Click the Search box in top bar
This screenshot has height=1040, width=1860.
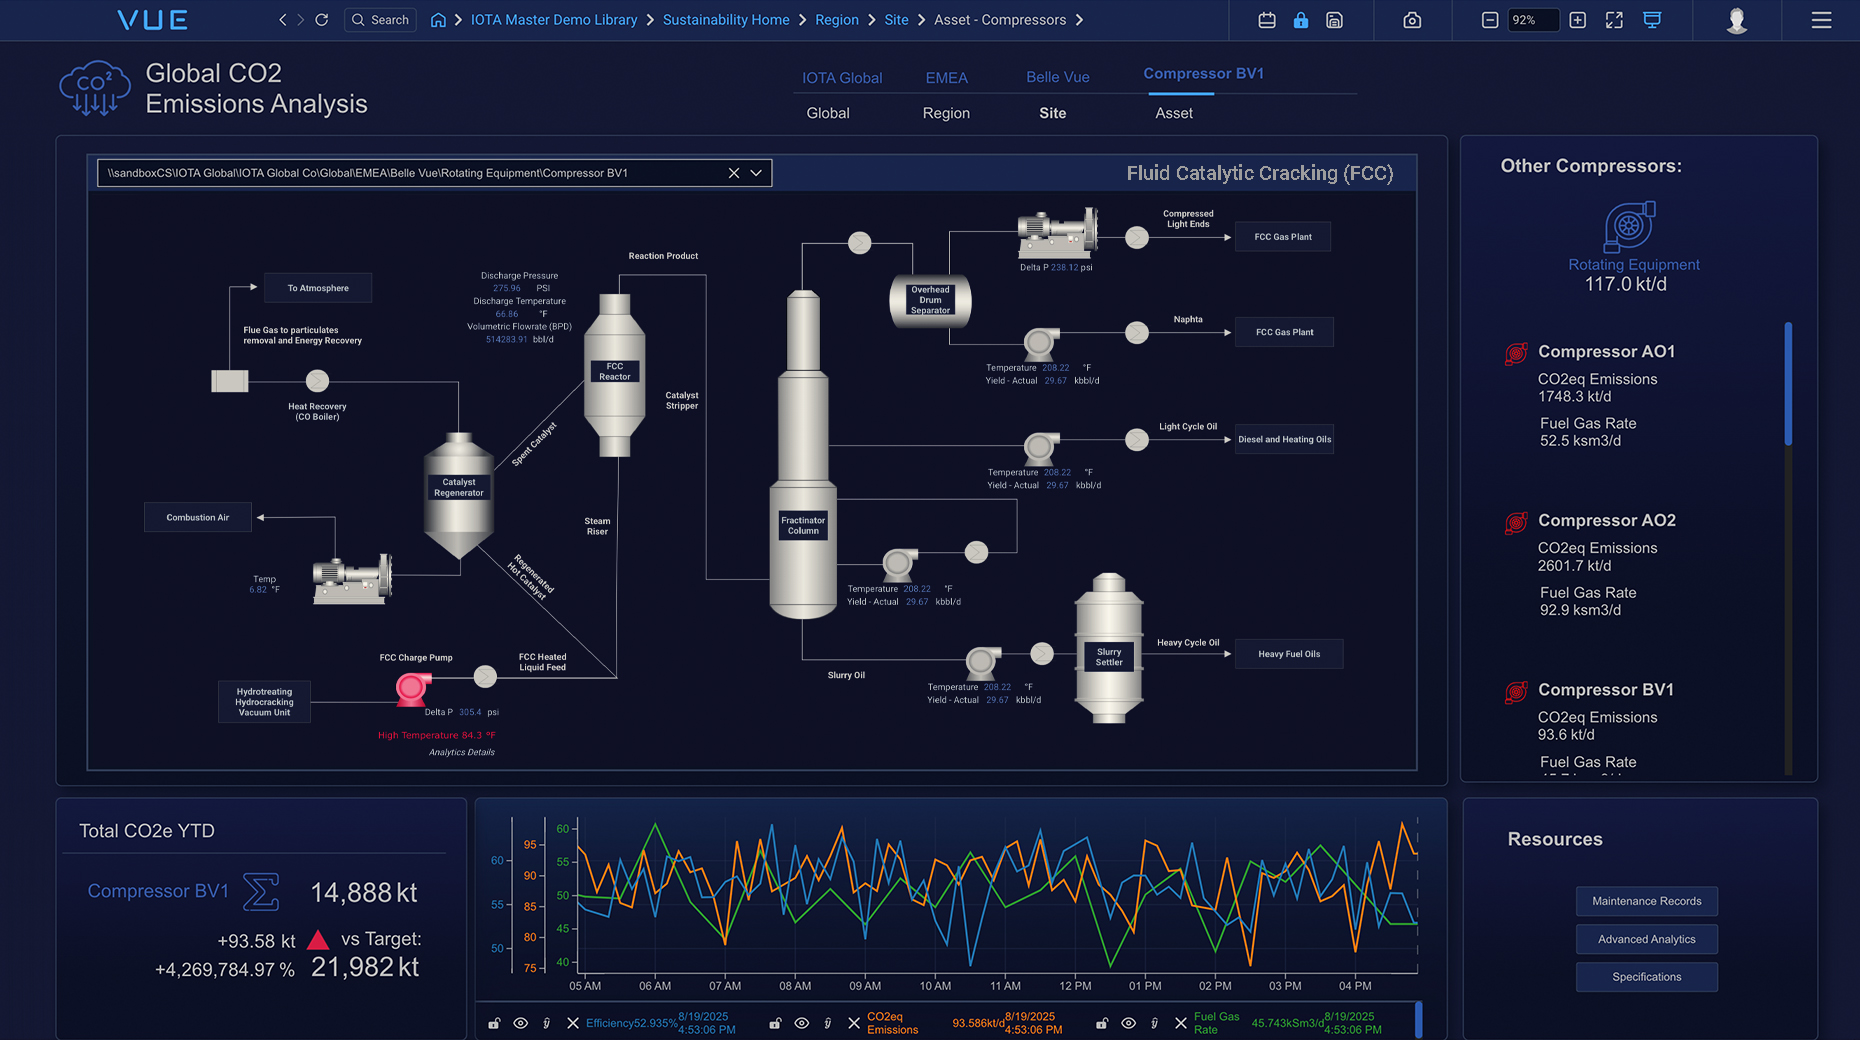pyautogui.click(x=381, y=20)
